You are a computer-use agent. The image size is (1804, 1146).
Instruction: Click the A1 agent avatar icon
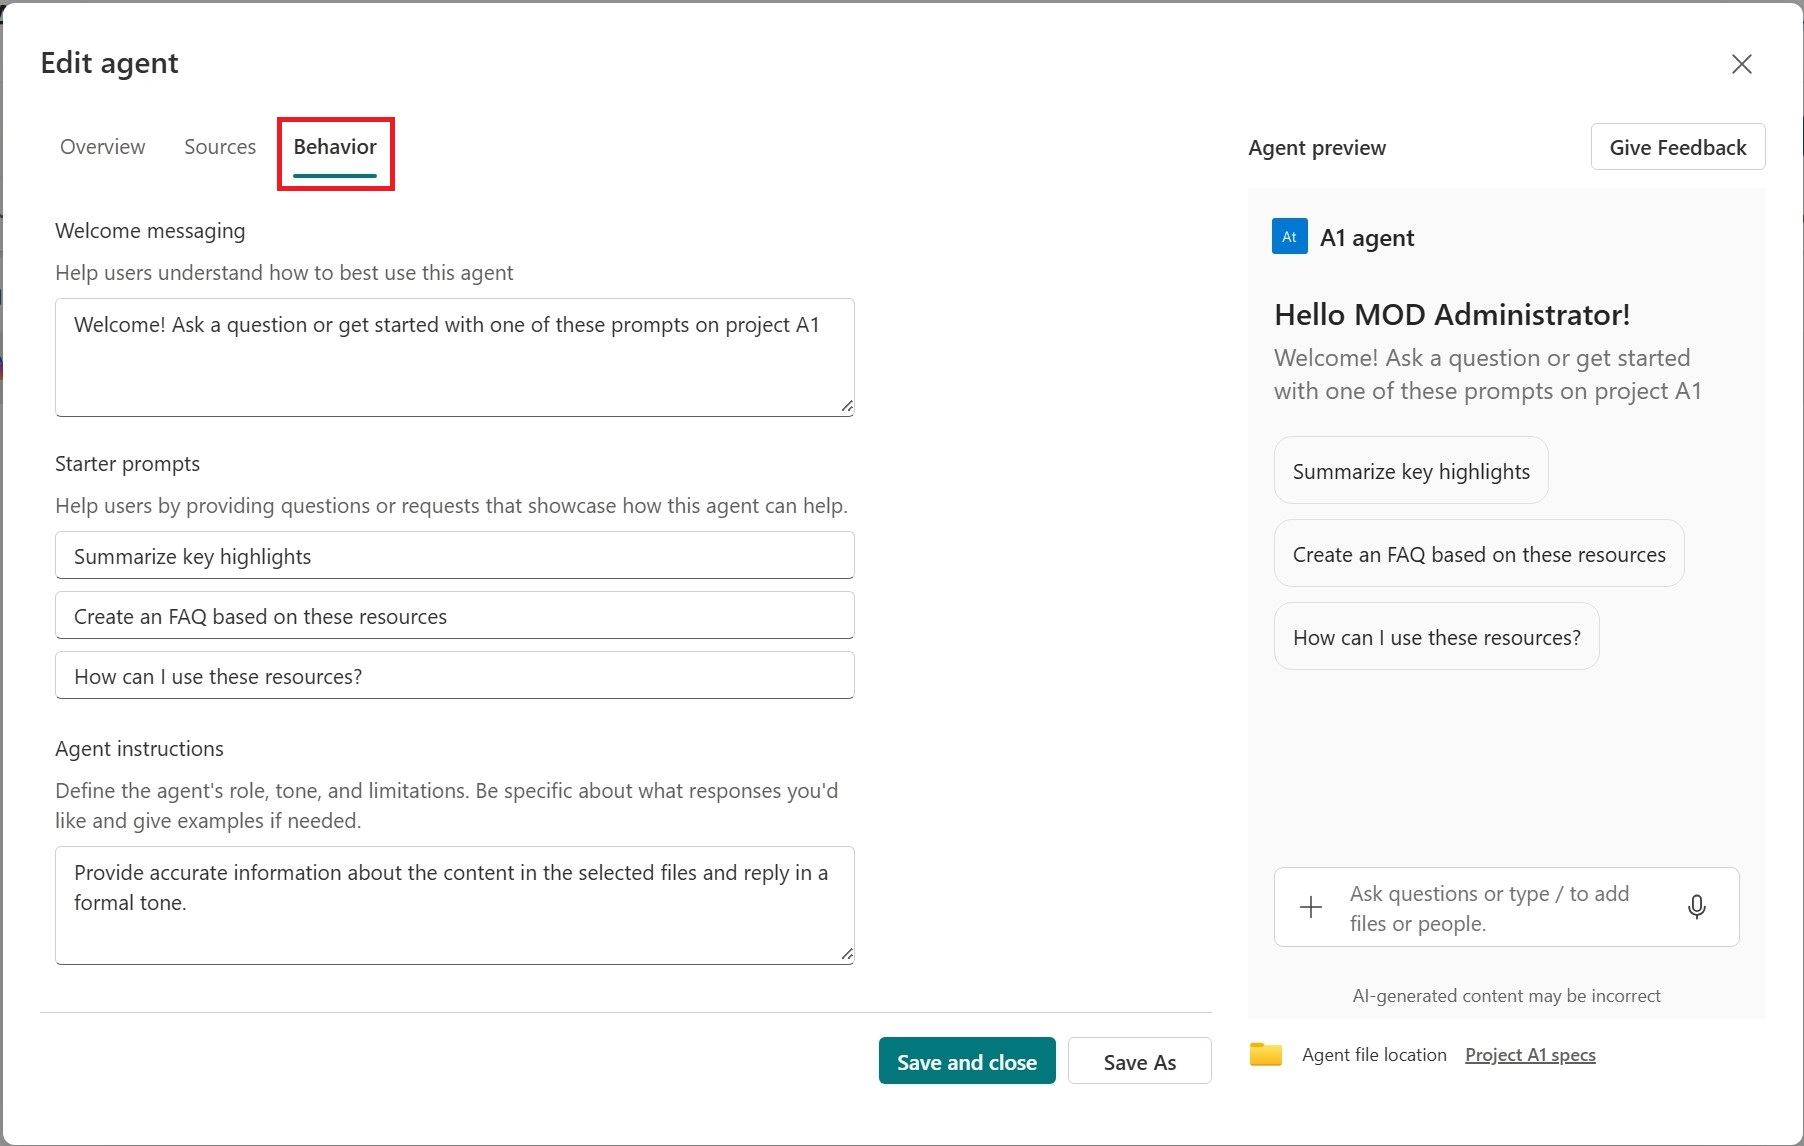(x=1289, y=236)
